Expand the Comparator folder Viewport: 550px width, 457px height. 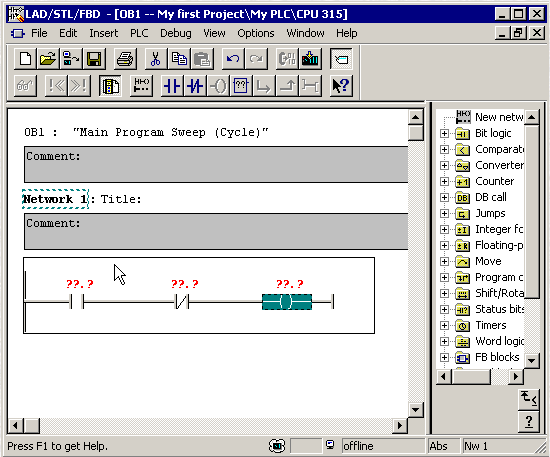point(444,149)
